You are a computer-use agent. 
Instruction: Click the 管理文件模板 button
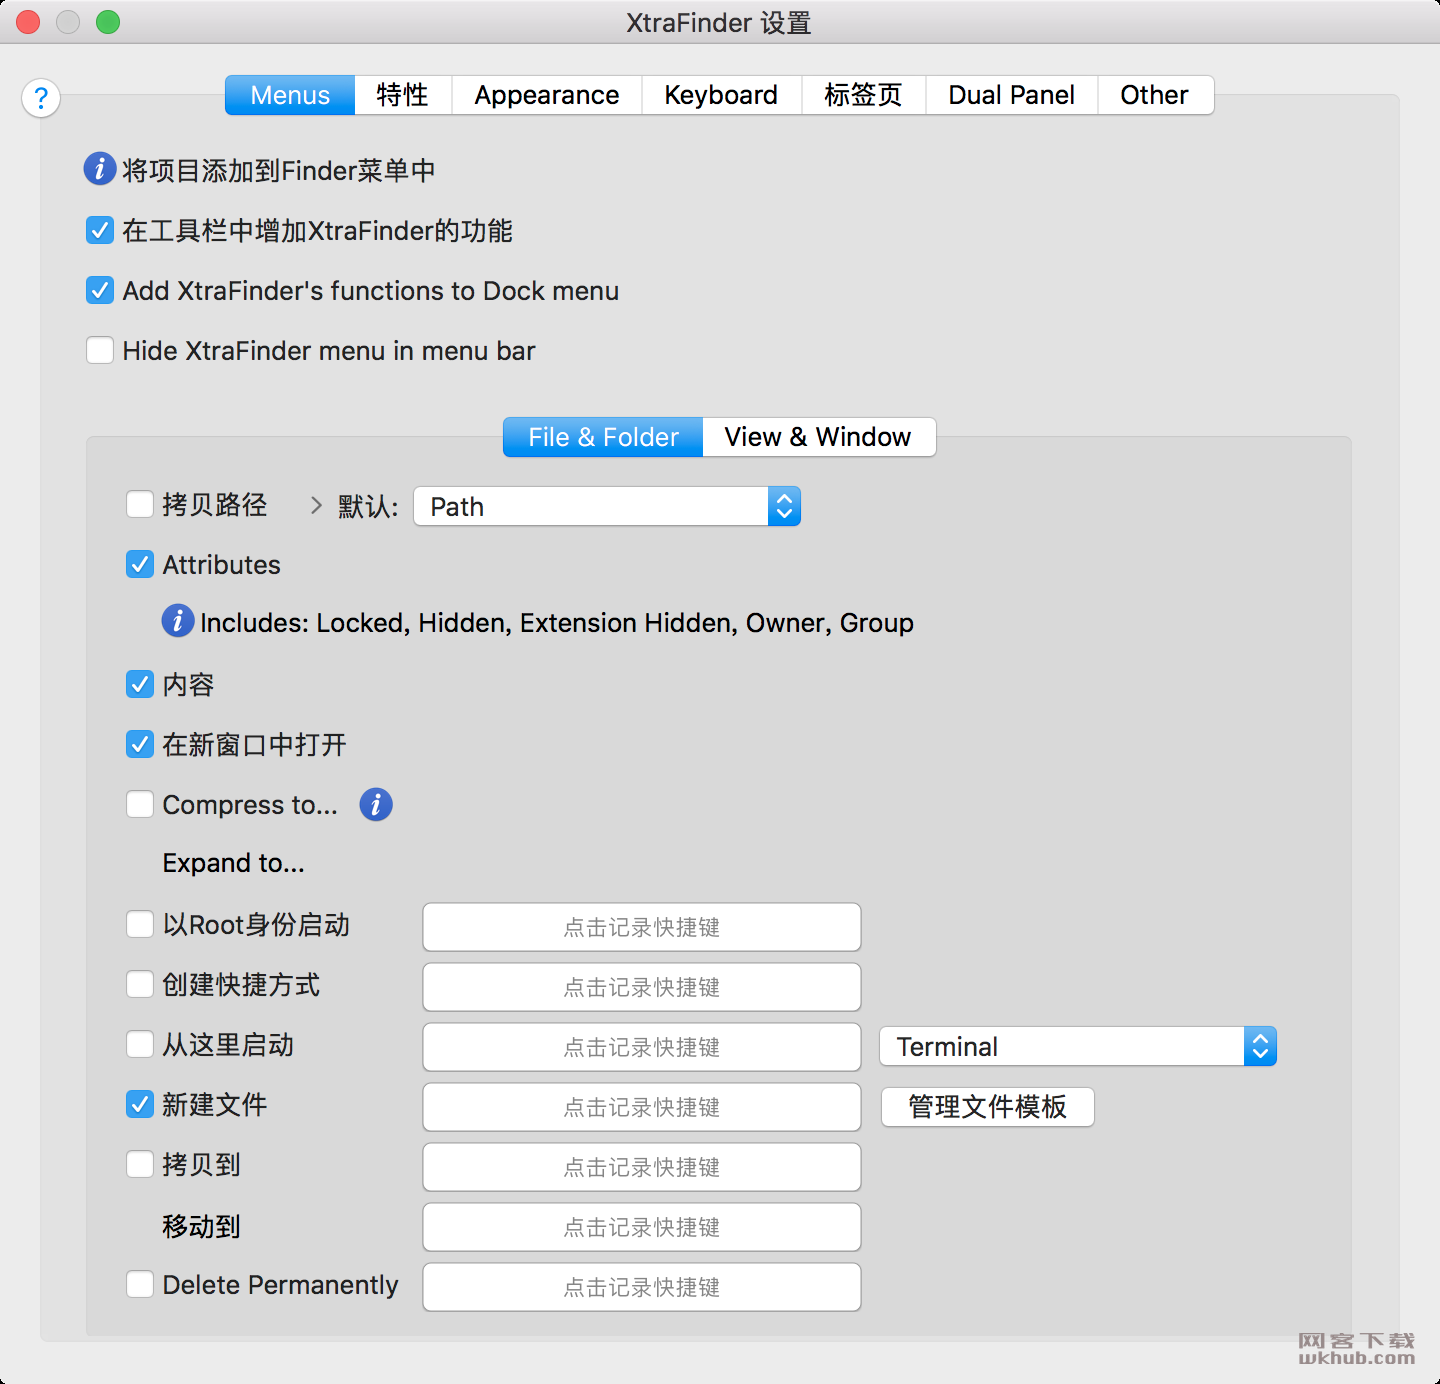[987, 1107]
